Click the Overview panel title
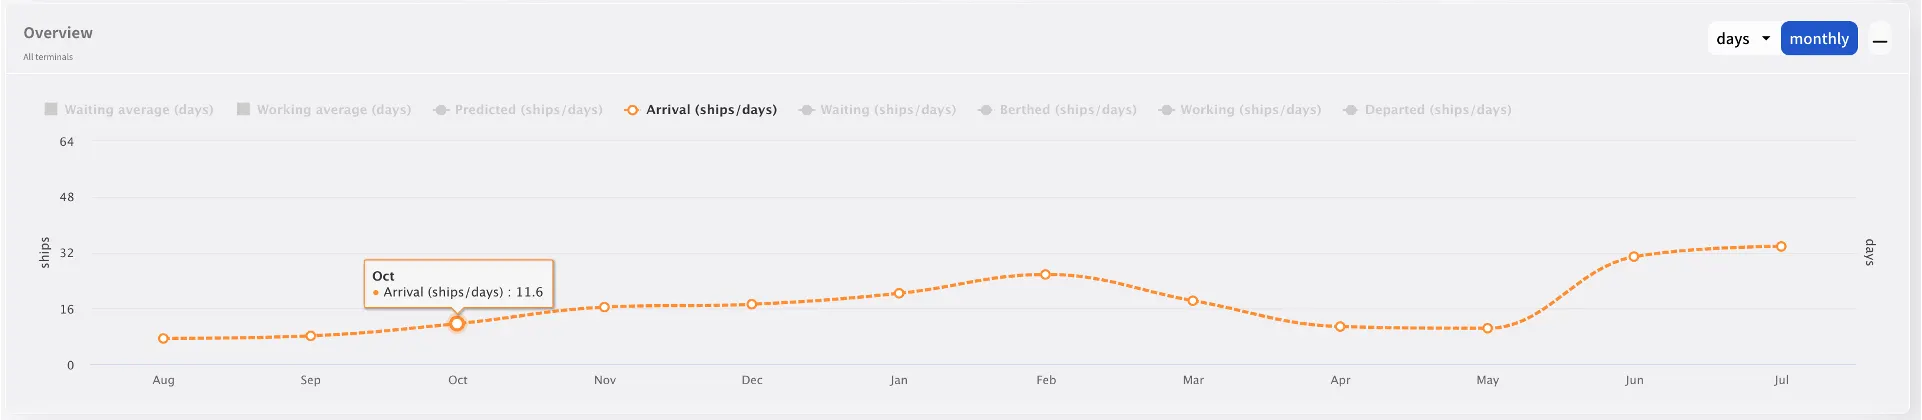 tap(58, 33)
